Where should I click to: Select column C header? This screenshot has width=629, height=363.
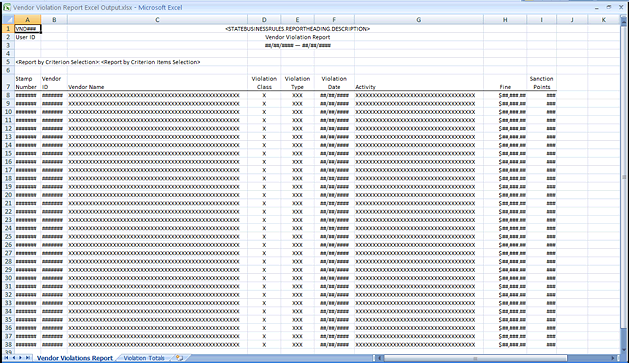point(157,20)
